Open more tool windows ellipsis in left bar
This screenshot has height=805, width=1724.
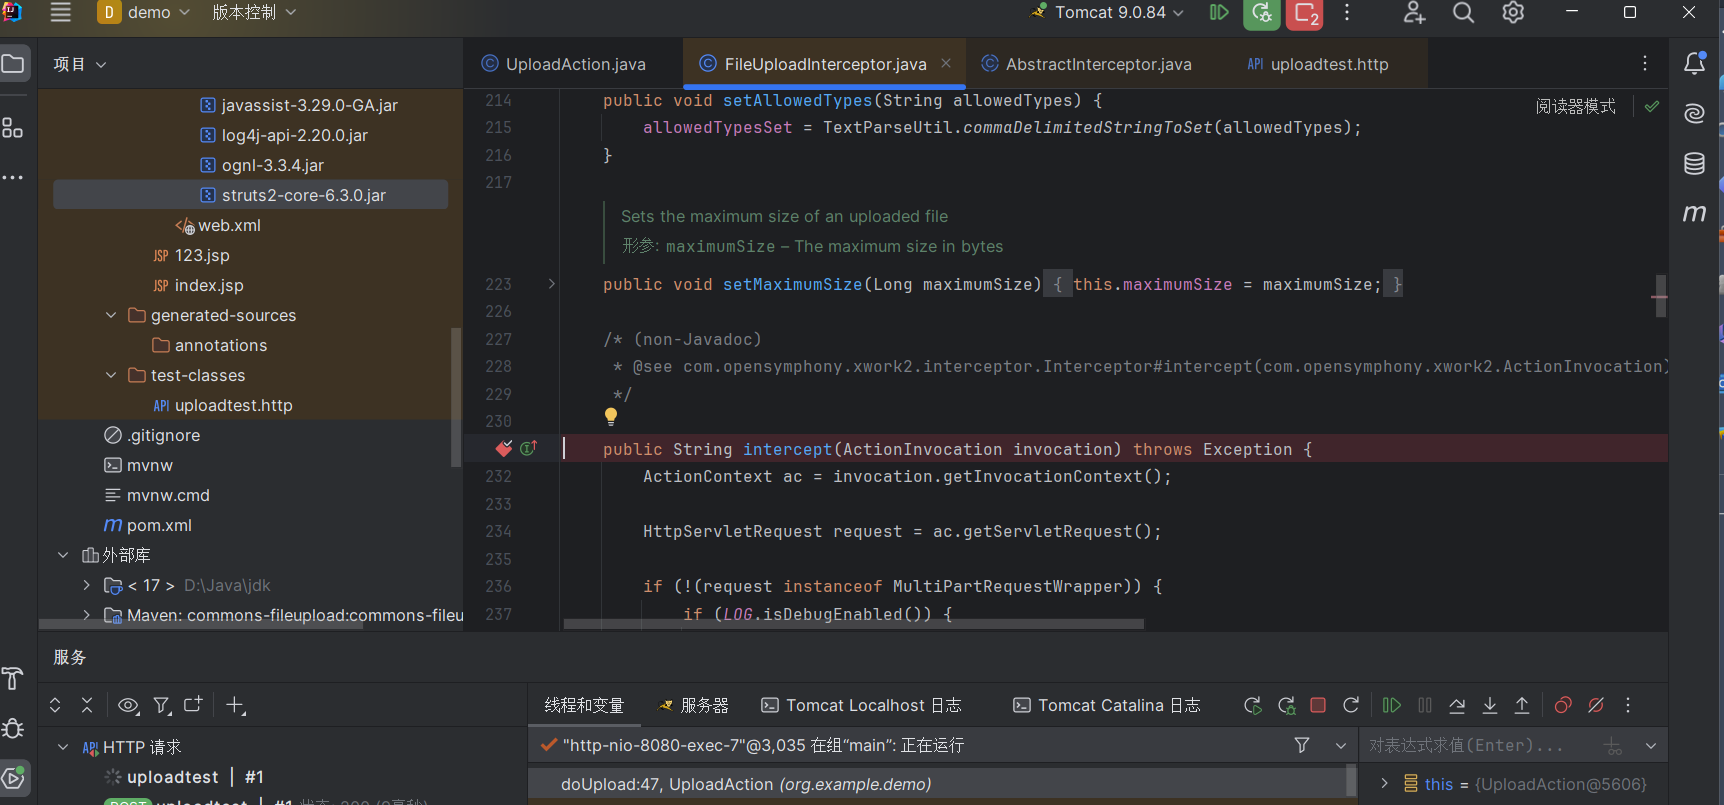coord(12,177)
